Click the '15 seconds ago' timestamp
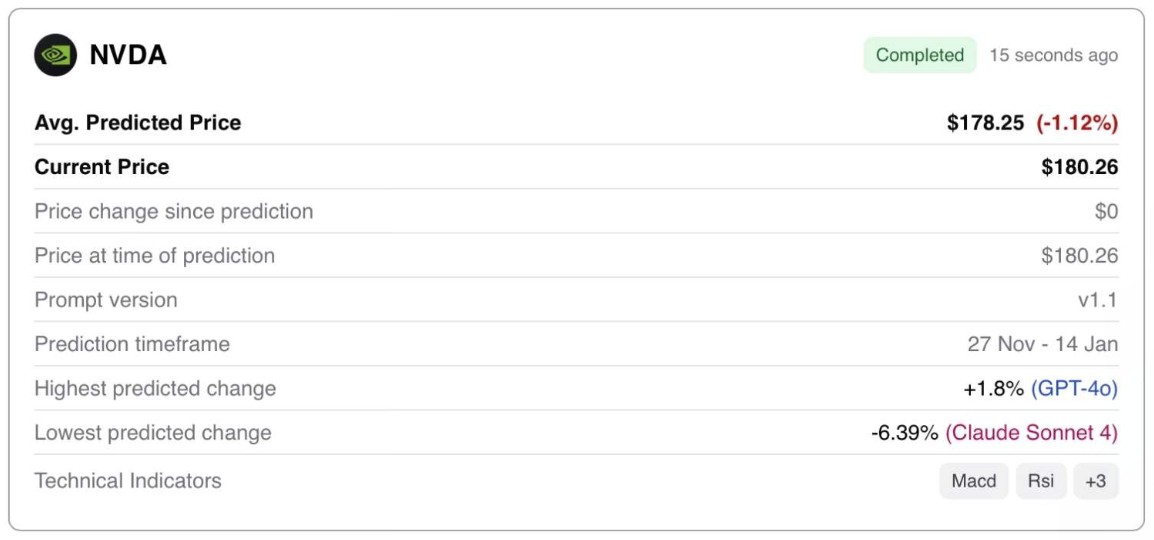Image resolution: width=1154 pixels, height=540 pixels. [x=1053, y=55]
